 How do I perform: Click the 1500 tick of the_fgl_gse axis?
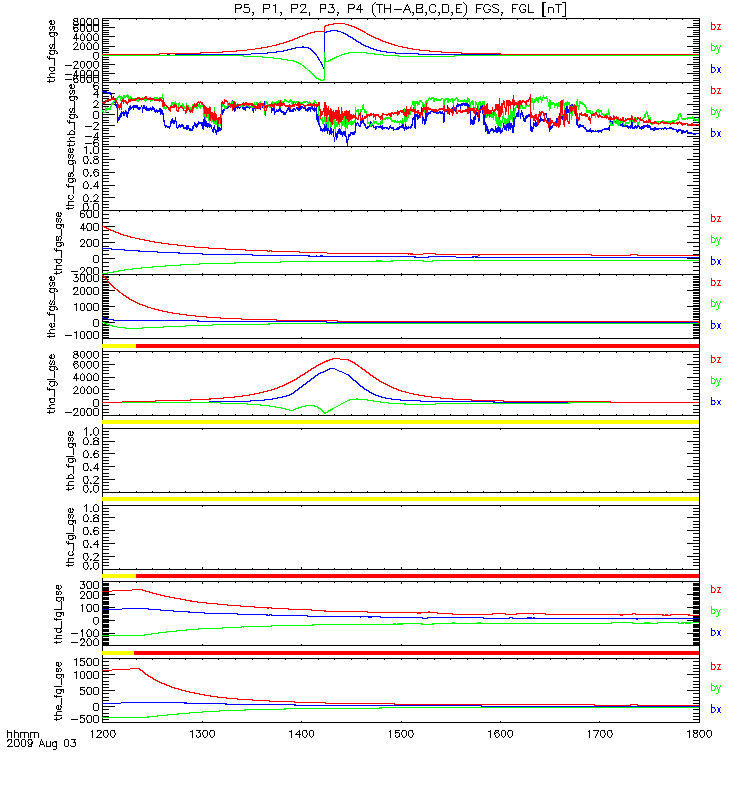(x=86, y=662)
